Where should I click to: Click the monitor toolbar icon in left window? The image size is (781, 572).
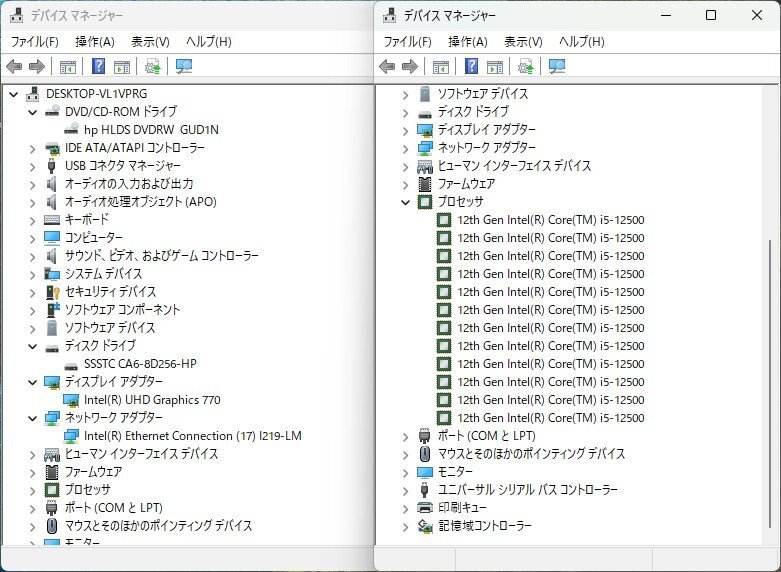coord(183,67)
